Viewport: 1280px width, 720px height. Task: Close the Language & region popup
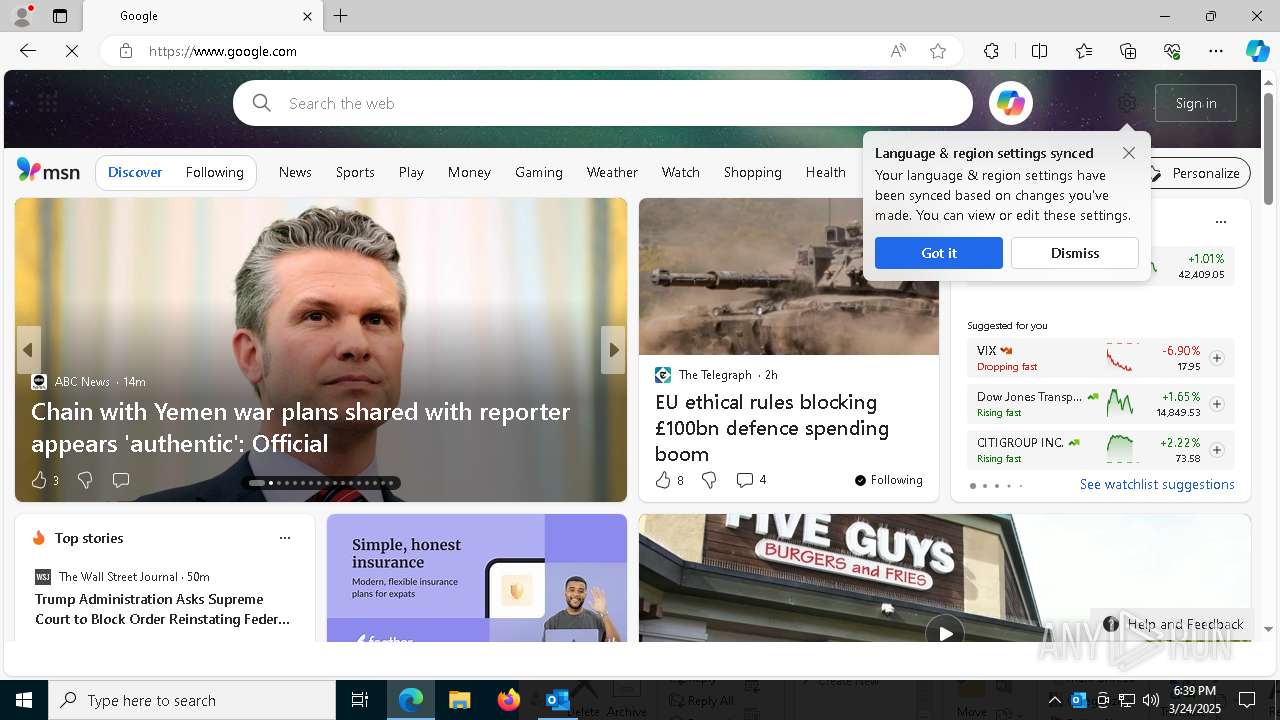[x=1128, y=153]
